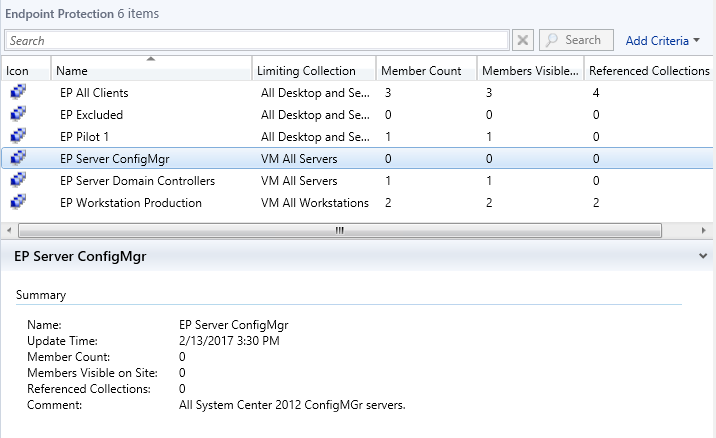
Task: Select the EP Excluded collection icon
Action: [x=18, y=115]
